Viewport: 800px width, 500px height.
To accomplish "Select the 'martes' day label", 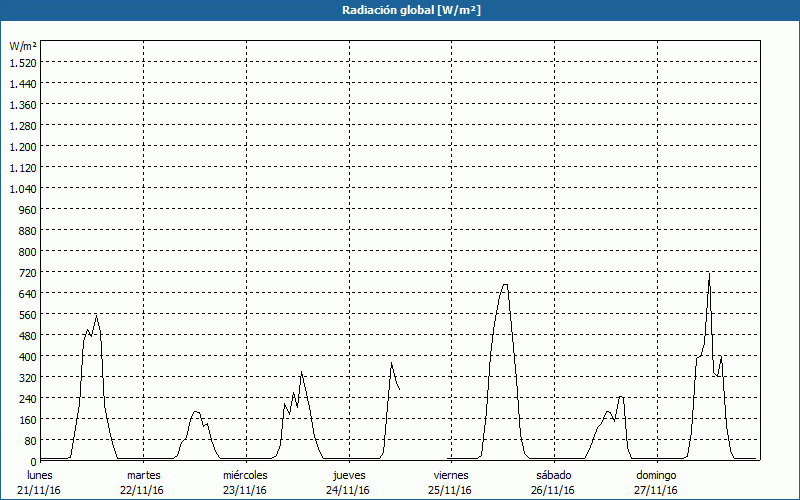I will click(x=143, y=475).
